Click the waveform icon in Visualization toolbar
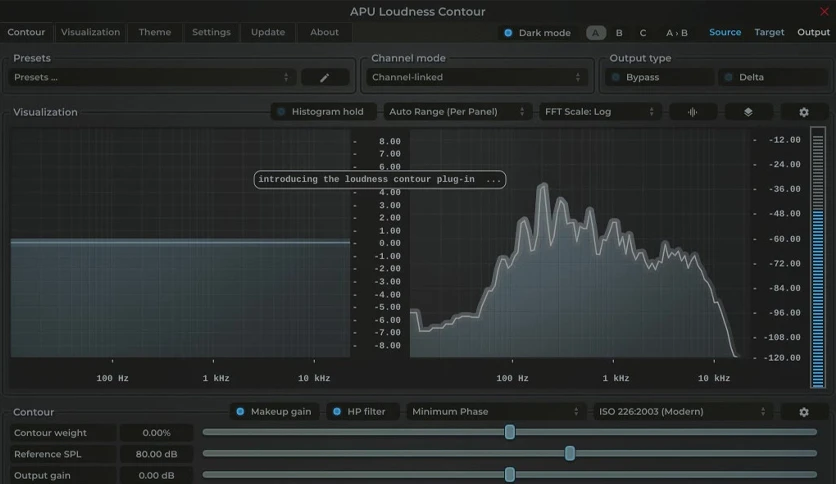Viewport: 836px width, 484px height. click(692, 112)
